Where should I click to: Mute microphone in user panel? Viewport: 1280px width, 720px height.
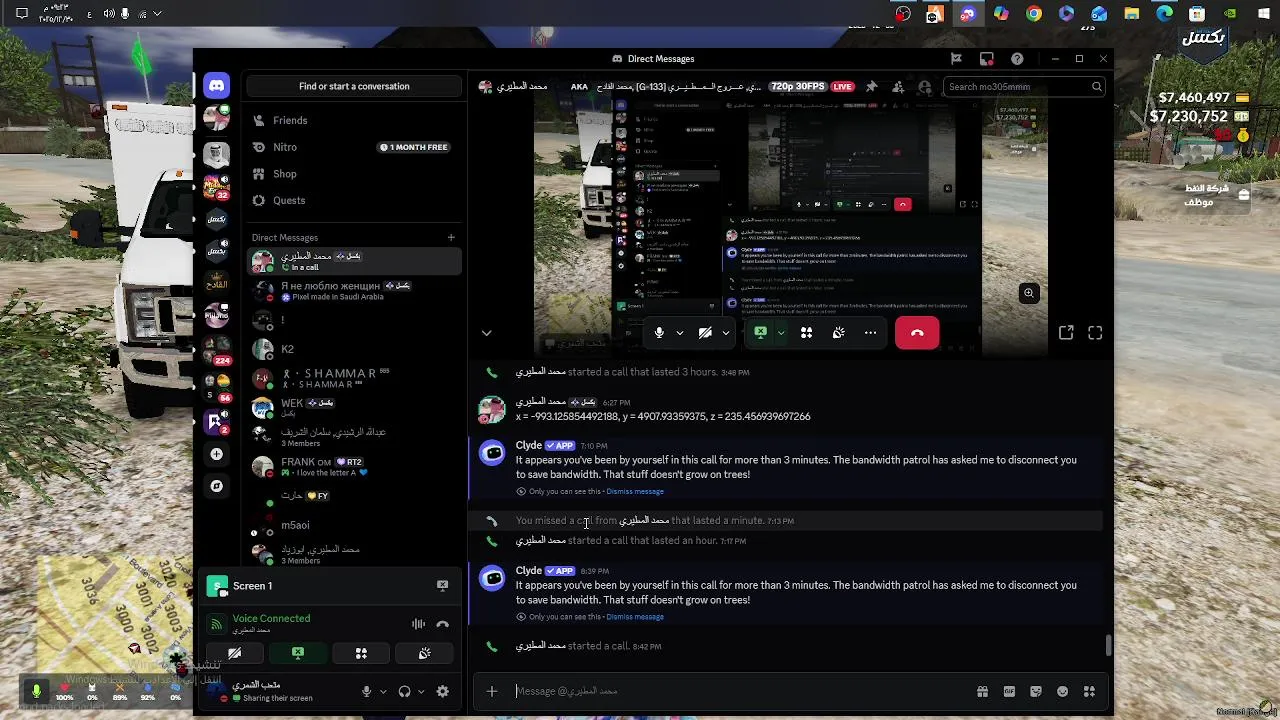coord(366,691)
